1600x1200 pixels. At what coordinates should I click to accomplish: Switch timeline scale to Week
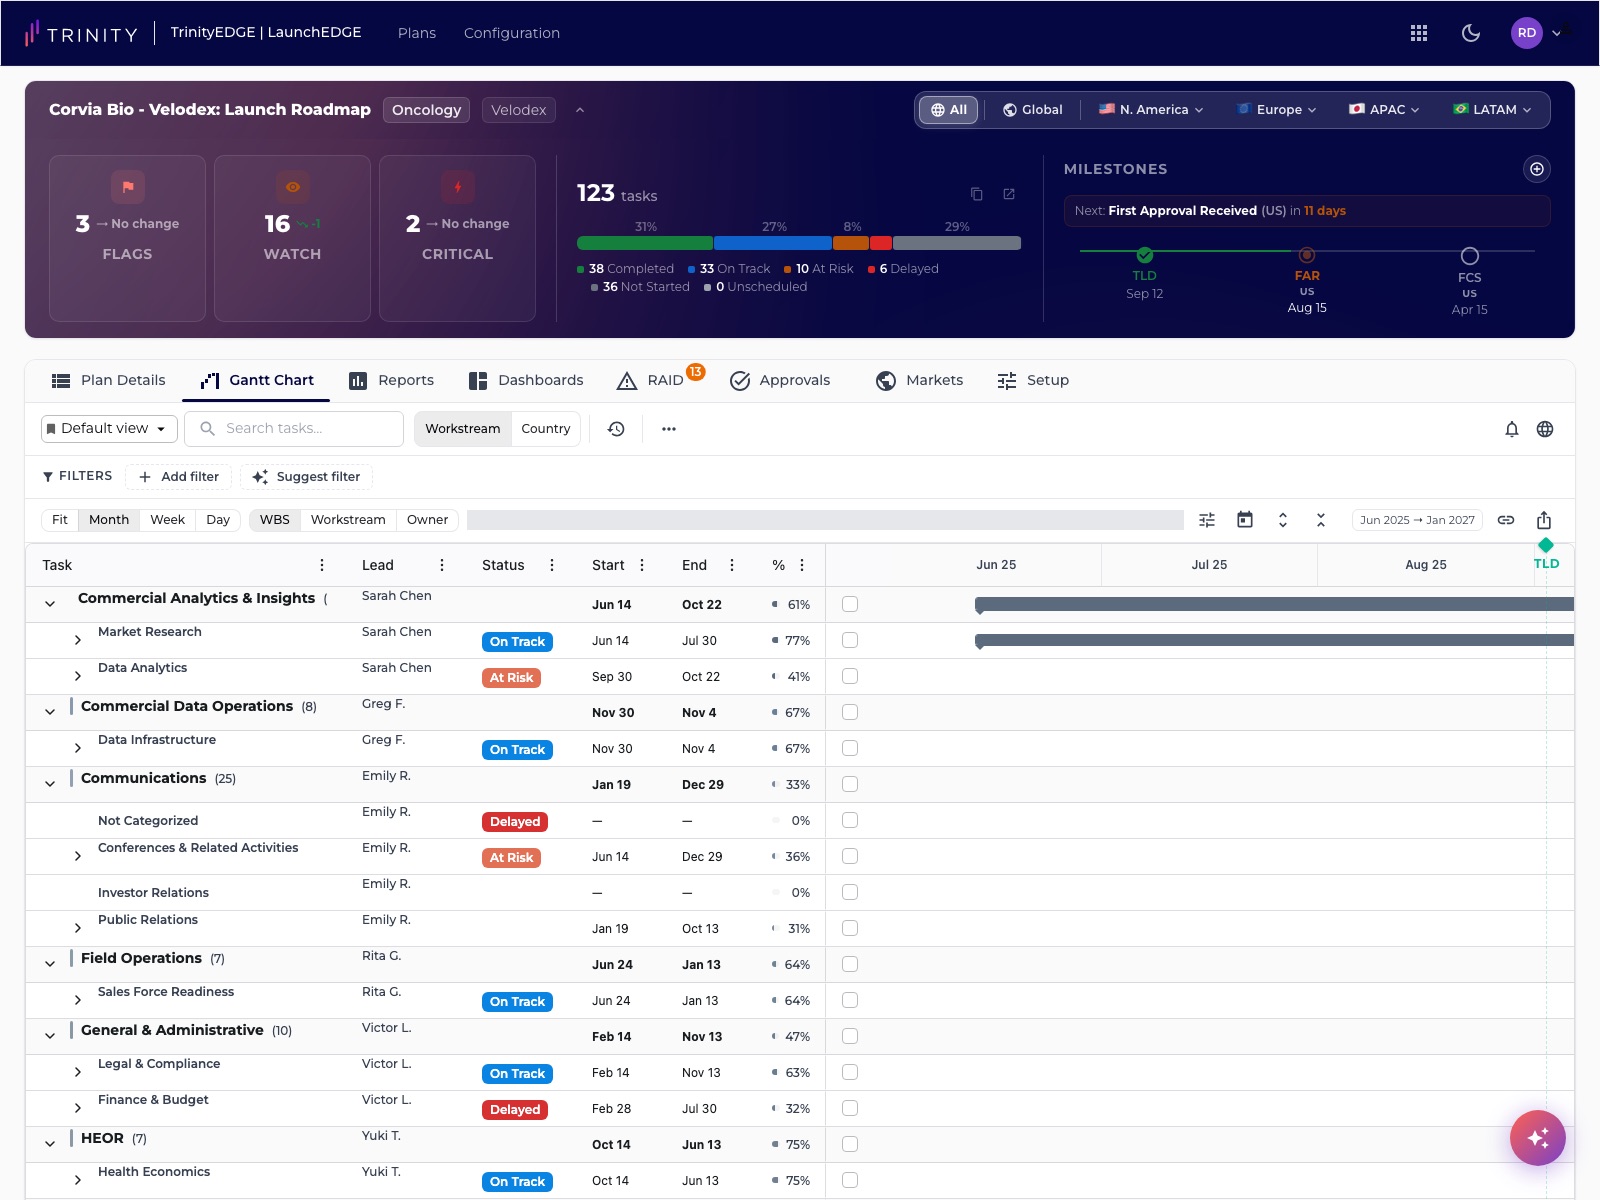(x=168, y=520)
